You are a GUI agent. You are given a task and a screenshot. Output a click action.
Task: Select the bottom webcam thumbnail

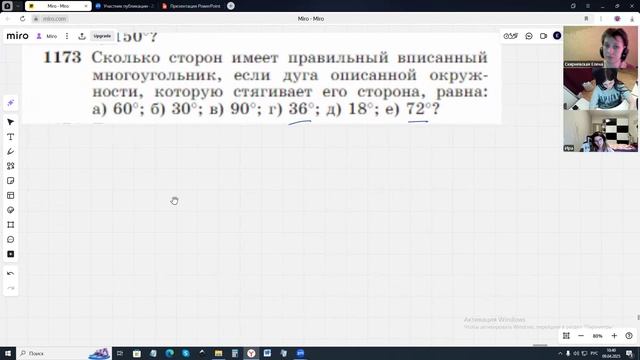tap(600, 131)
